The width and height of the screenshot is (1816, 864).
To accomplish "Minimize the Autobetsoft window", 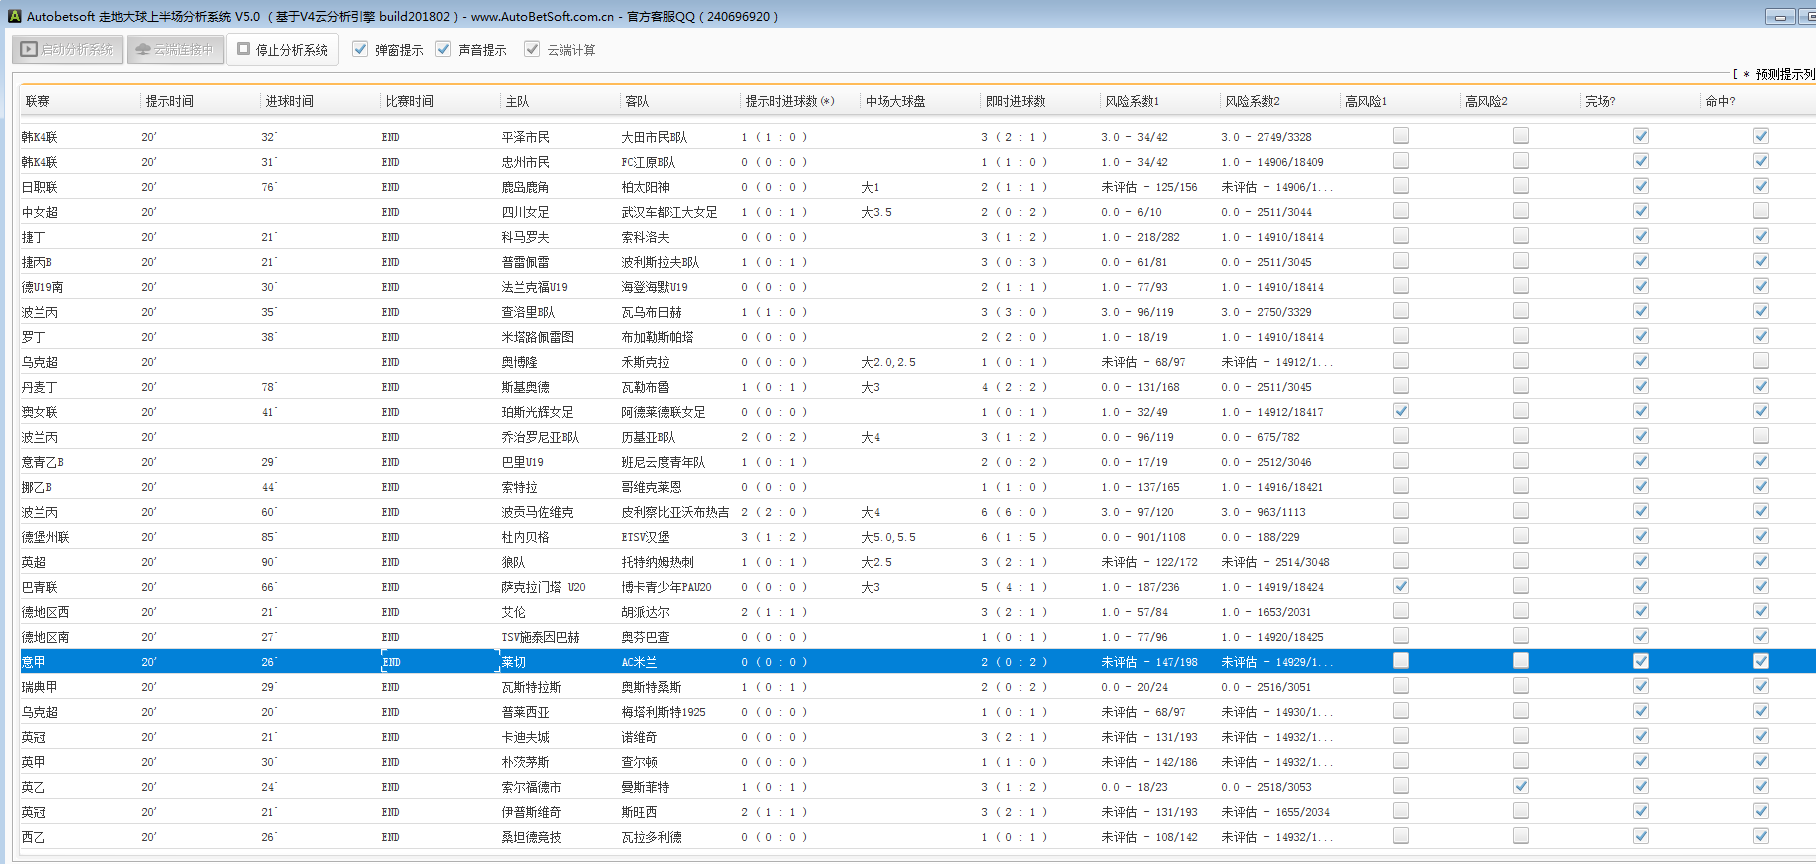I will point(1780,16).
